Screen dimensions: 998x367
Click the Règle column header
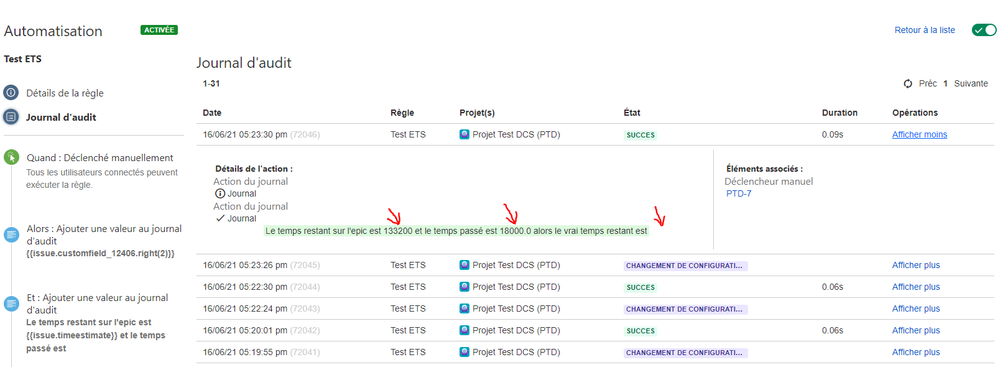coord(402,113)
